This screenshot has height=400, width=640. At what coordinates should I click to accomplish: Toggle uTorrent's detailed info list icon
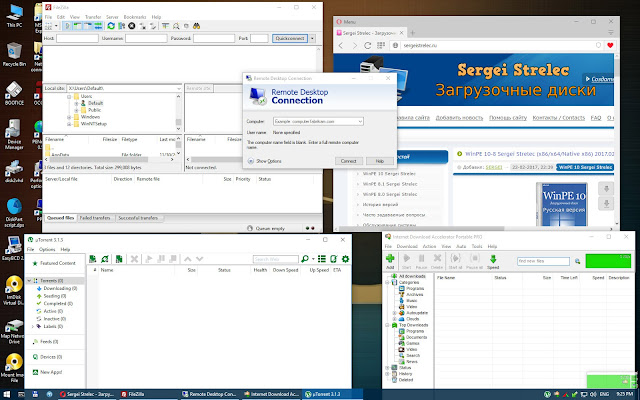click(322, 259)
